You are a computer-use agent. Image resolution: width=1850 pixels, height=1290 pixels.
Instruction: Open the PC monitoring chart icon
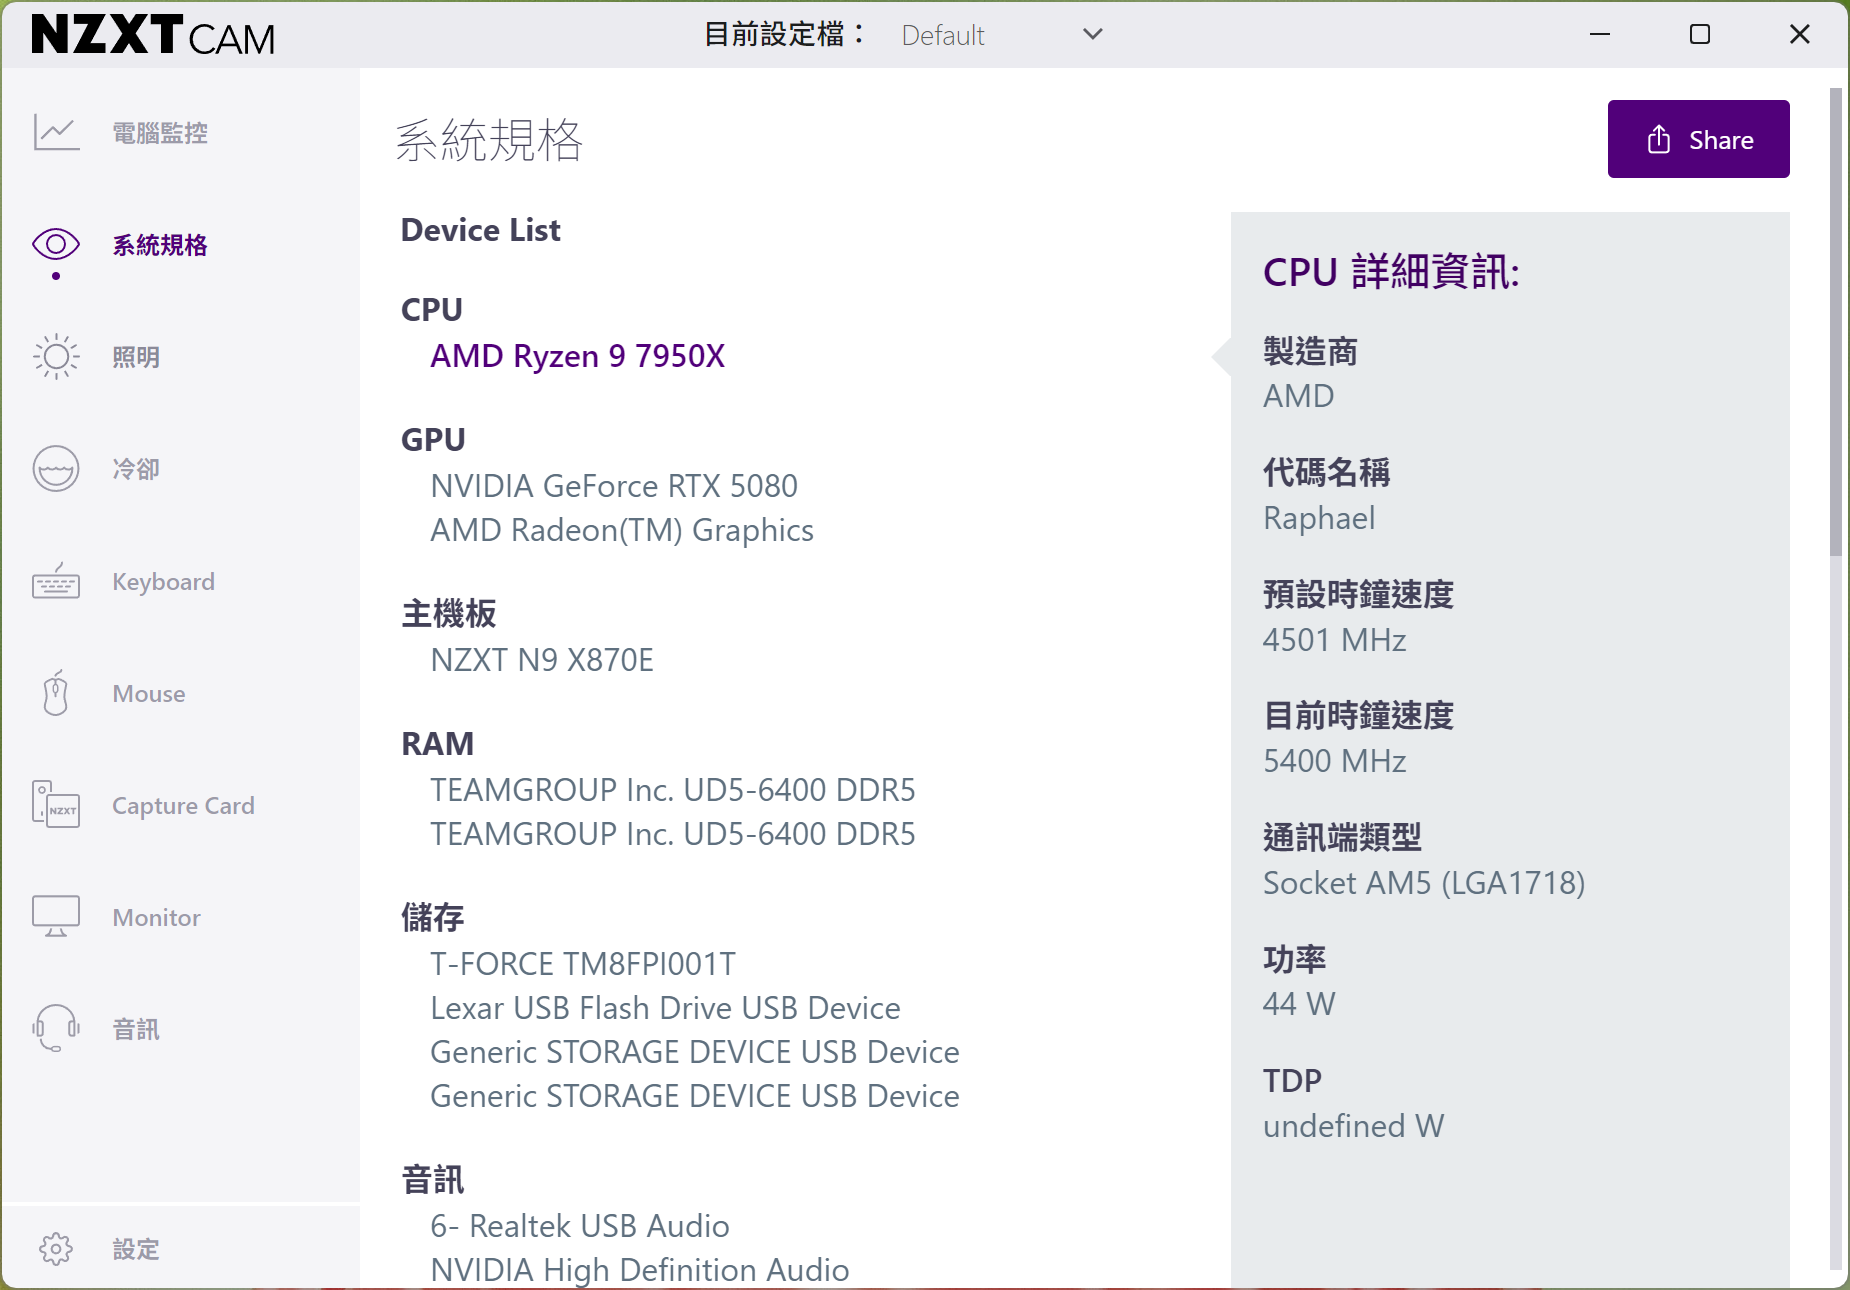click(x=56, y=132)
